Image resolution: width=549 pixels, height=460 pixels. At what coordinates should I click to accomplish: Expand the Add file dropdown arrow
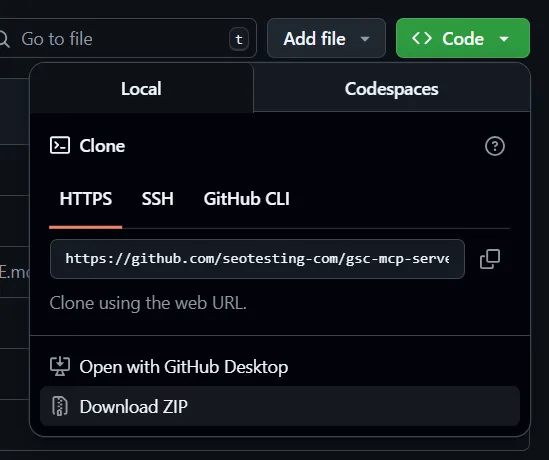pyautogui.click(x=365, y=39)
